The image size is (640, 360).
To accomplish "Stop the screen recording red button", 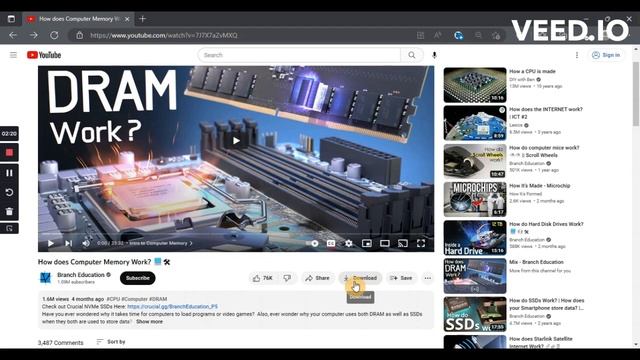I will coord(9,153).
